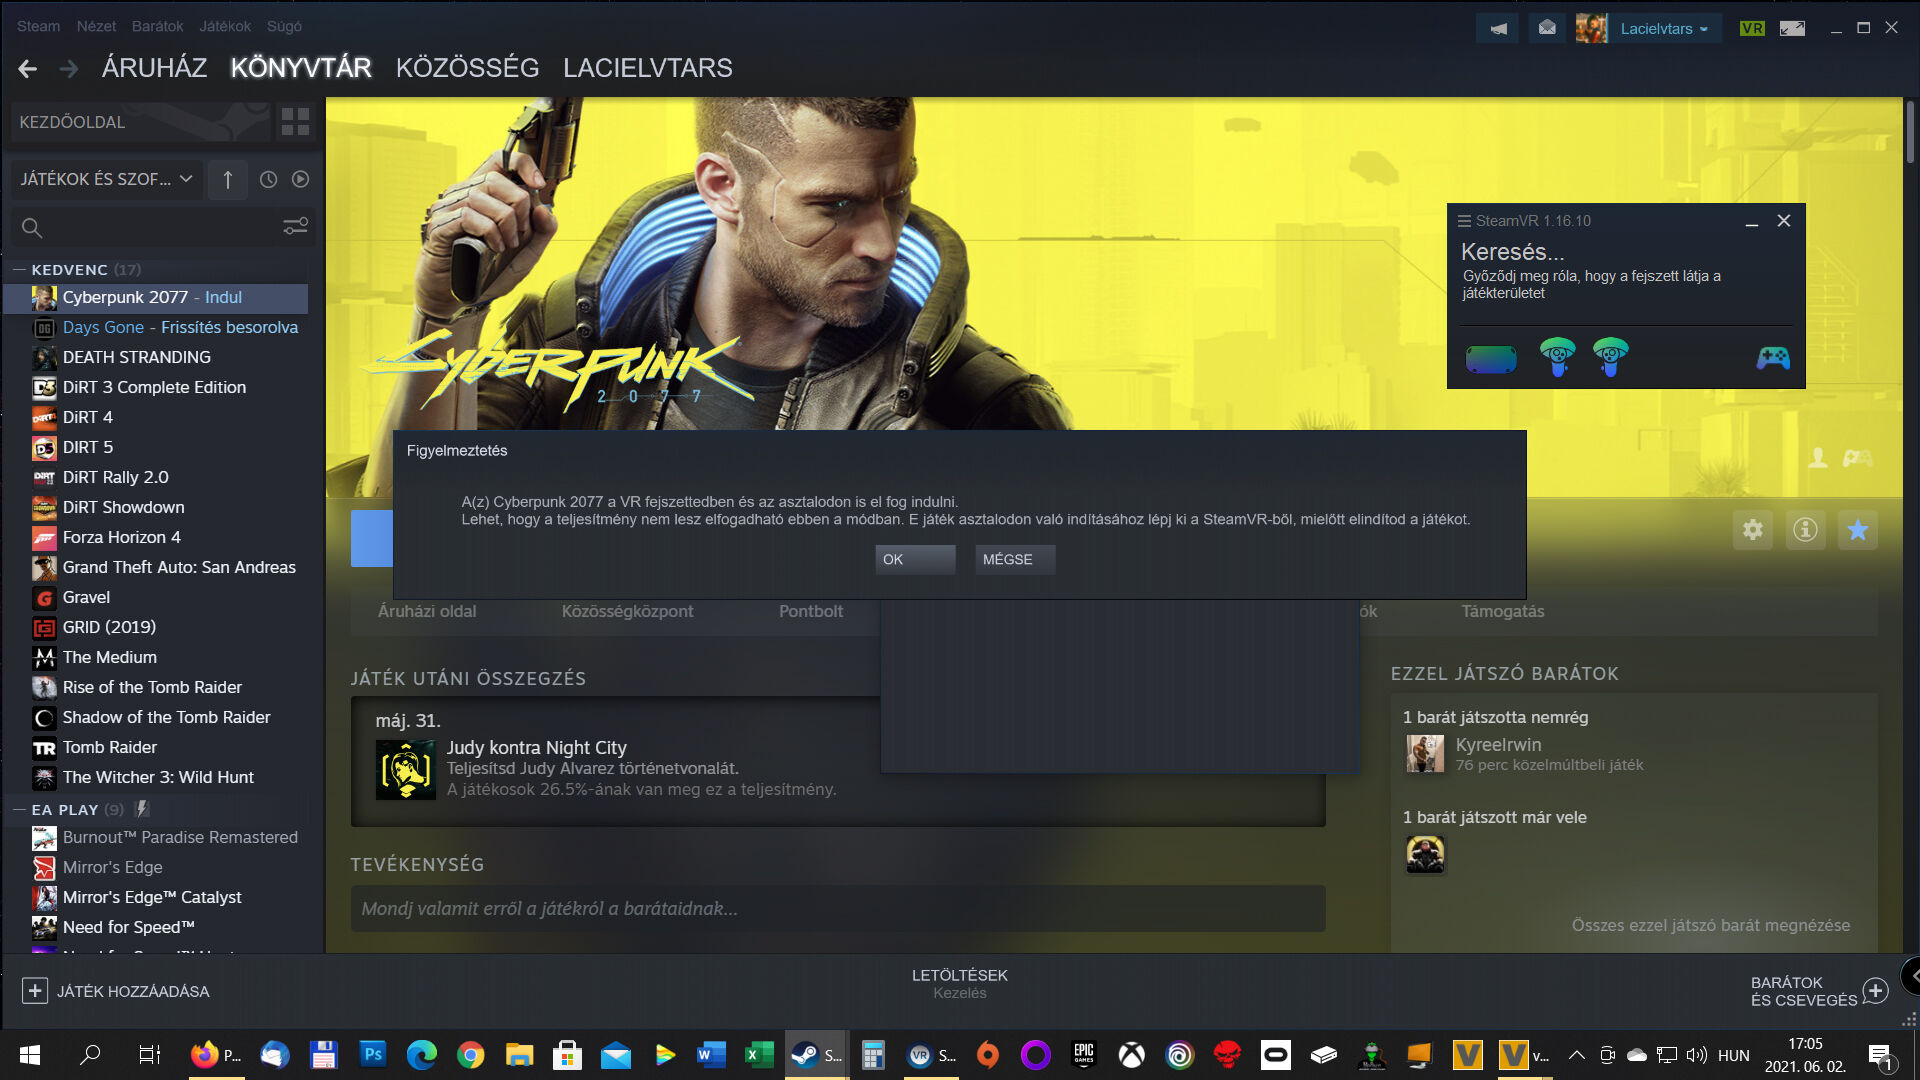The image size is (1920, 1080).
Task: Minimize the SteamVR window
Action: pos(1752,222)
